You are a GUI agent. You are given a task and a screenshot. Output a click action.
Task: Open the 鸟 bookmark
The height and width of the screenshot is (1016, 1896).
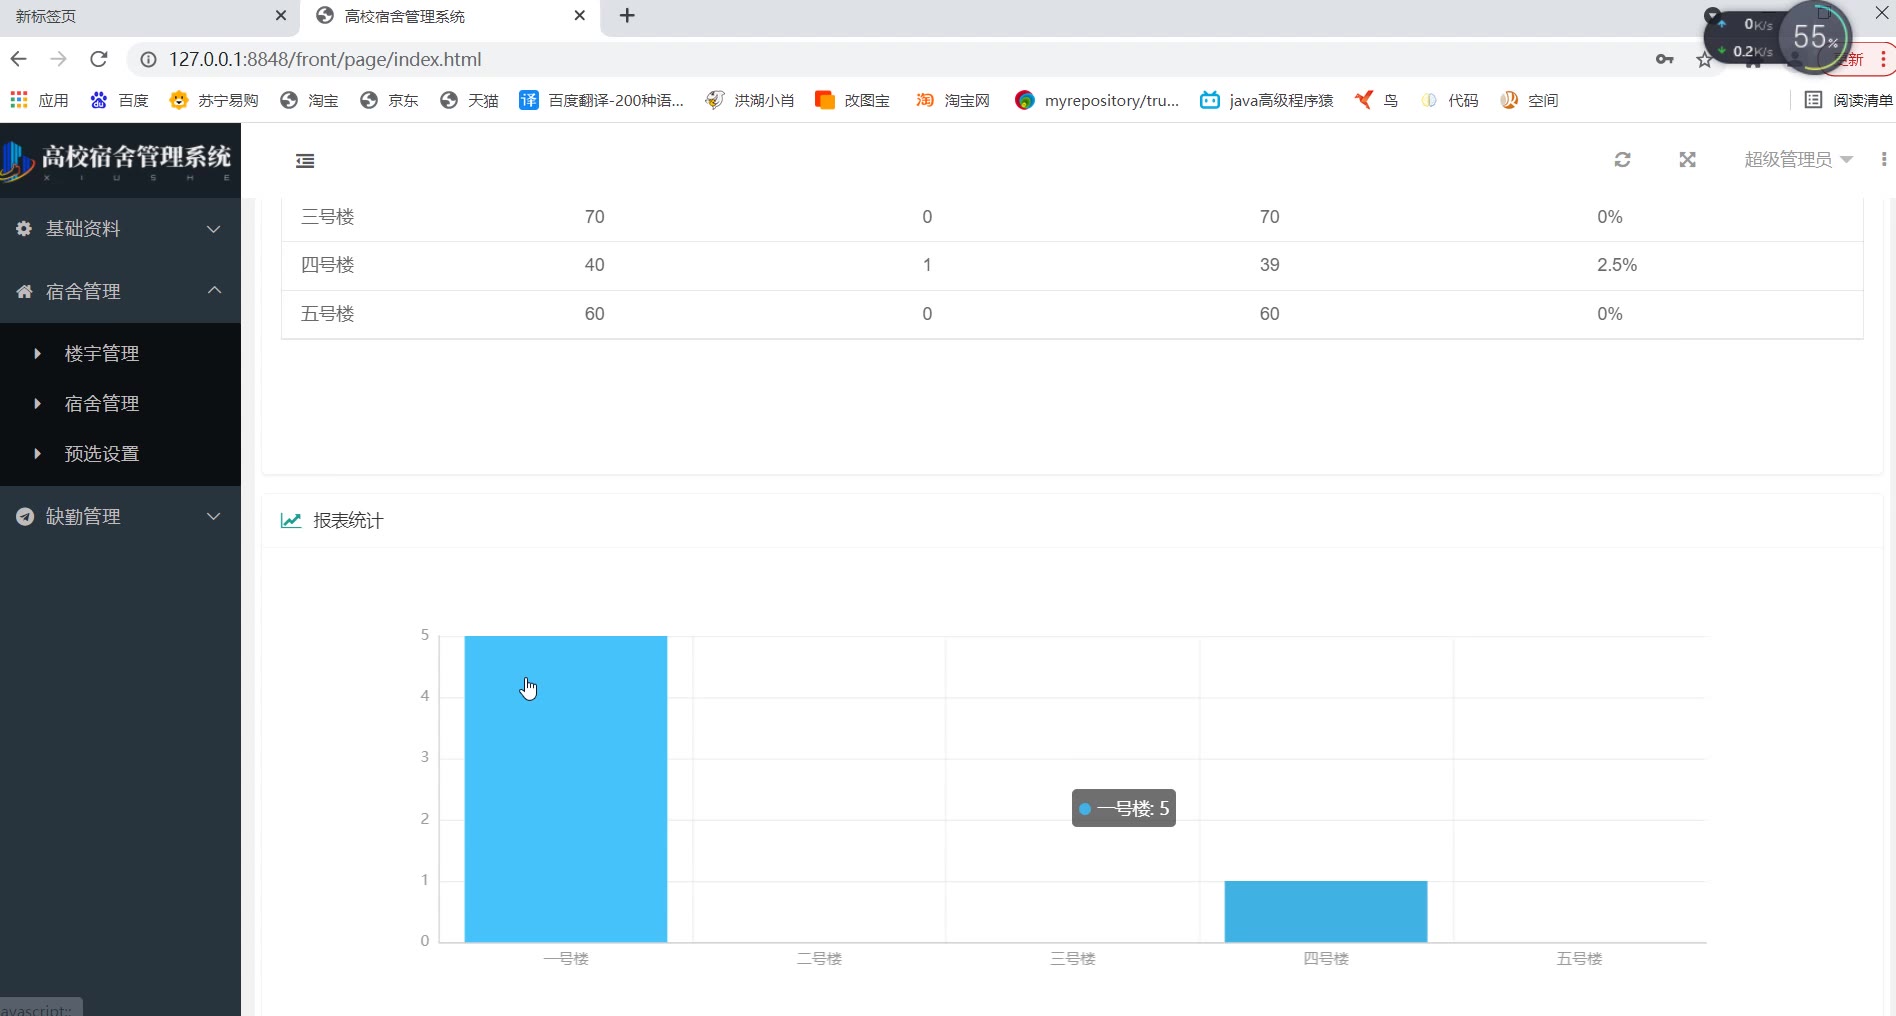click(x=1376, y=100)
